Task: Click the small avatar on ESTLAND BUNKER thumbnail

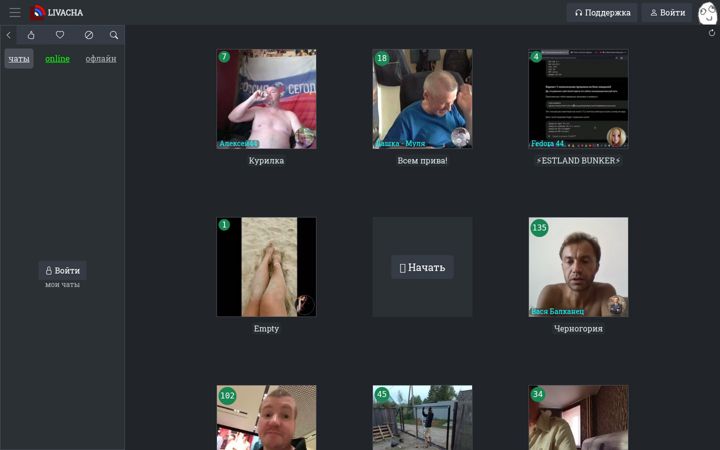Action: (617, 137)
